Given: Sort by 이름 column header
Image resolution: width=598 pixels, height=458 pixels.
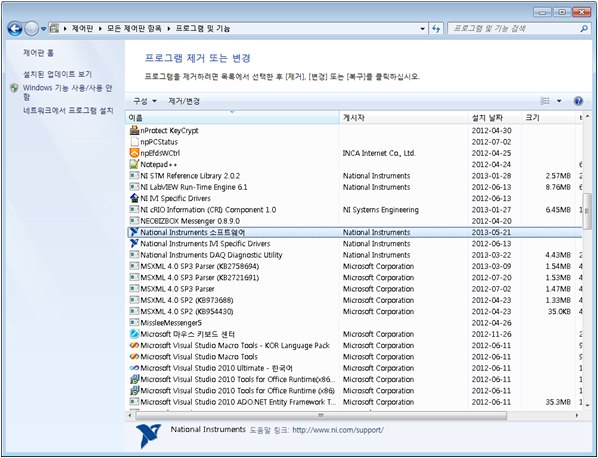Looking at the screenshot, I should click(x=232, y=118).
